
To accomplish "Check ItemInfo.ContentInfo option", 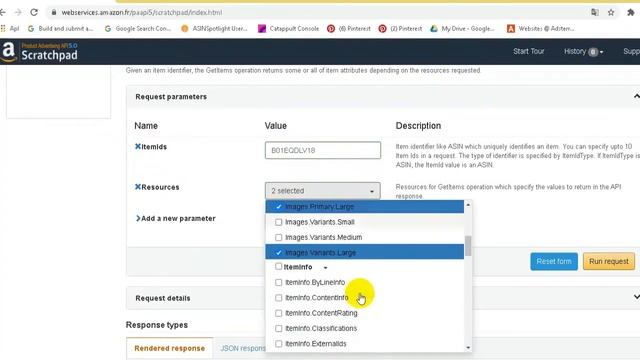I will tap(278, 298).
